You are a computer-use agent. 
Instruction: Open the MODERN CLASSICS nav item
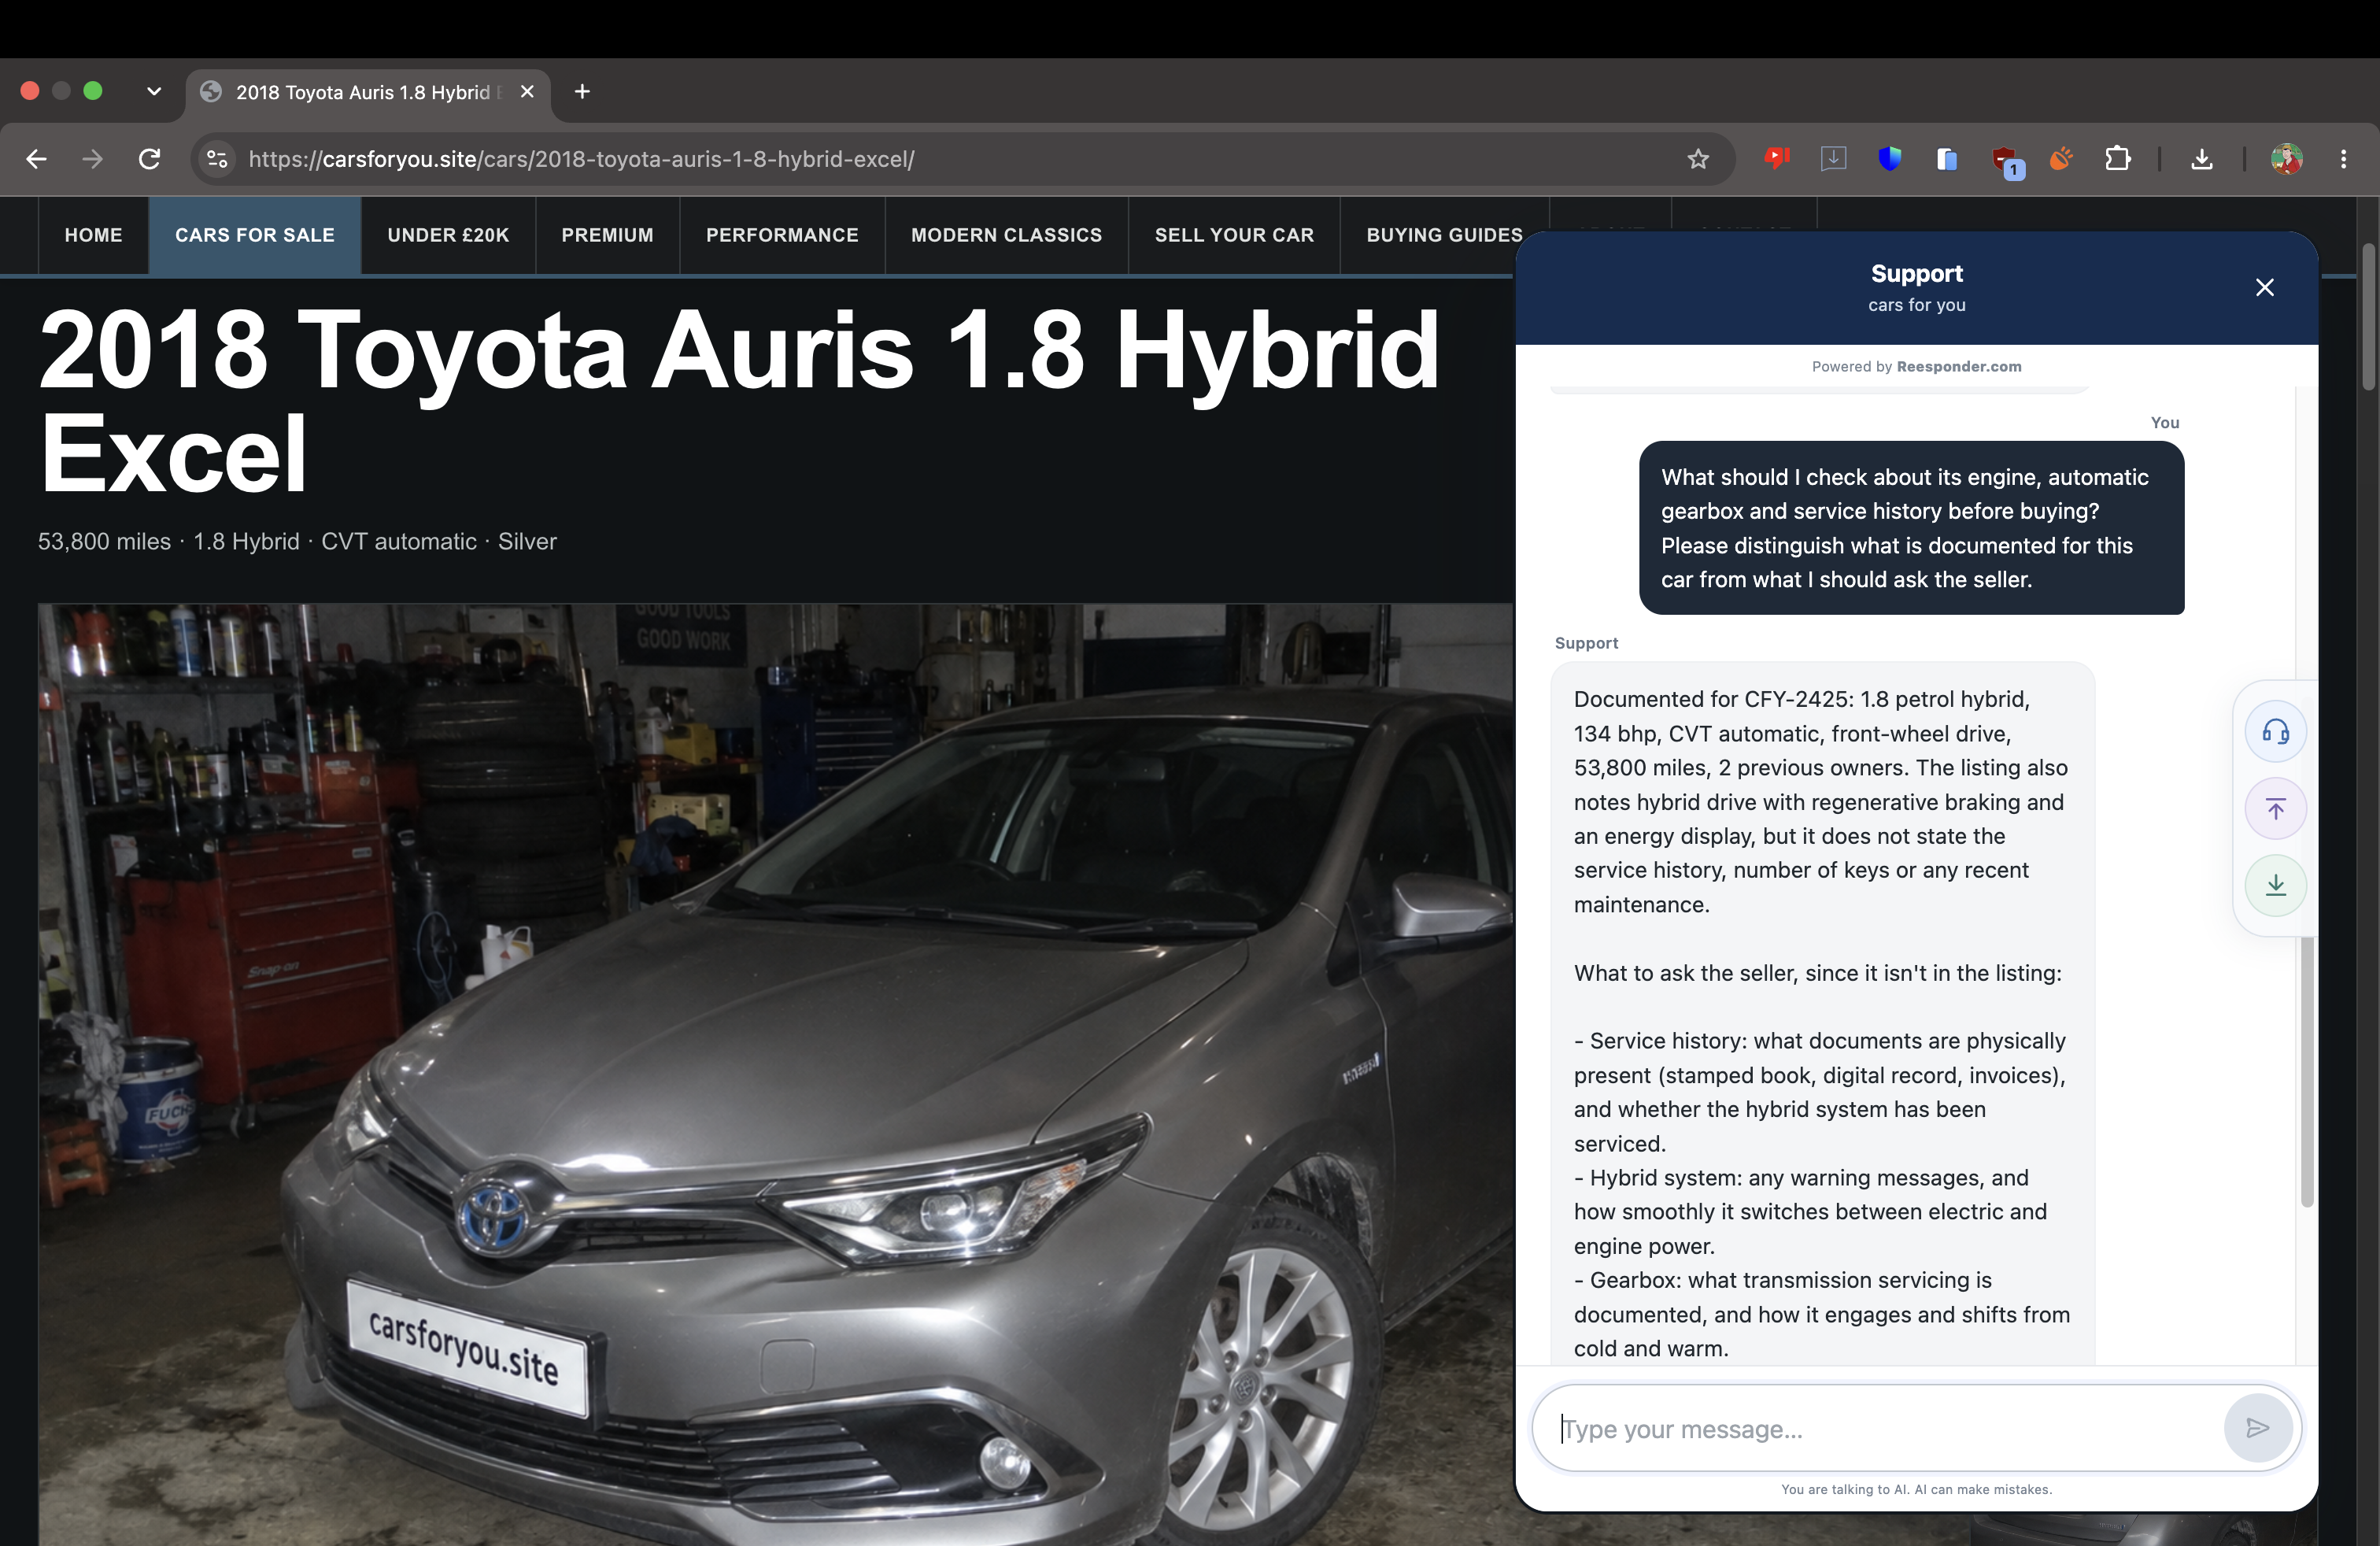point(1006,235)
